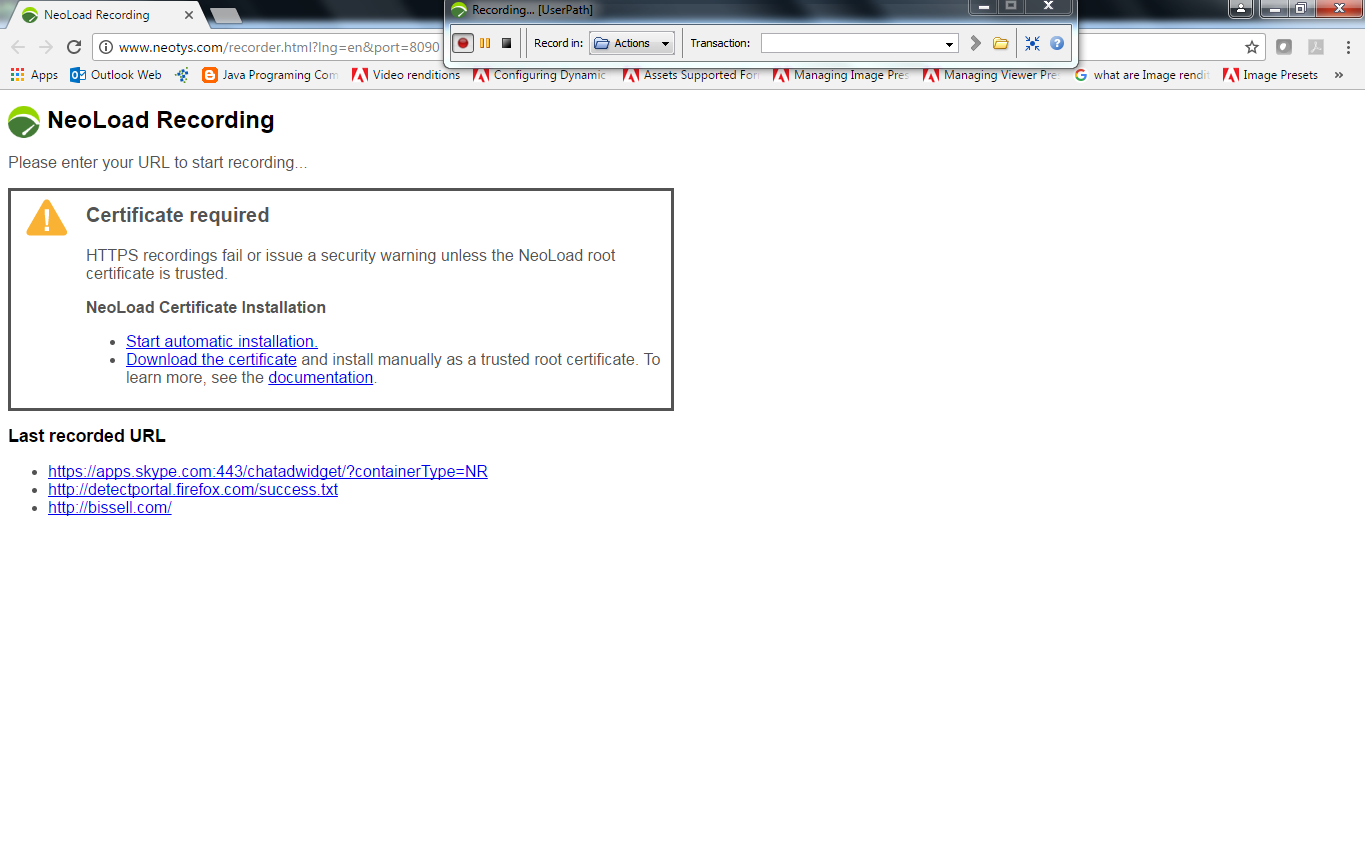1365x856 pixels.
Task: Click the 'Last recorded URL' heading
Action: coord(87,436)
